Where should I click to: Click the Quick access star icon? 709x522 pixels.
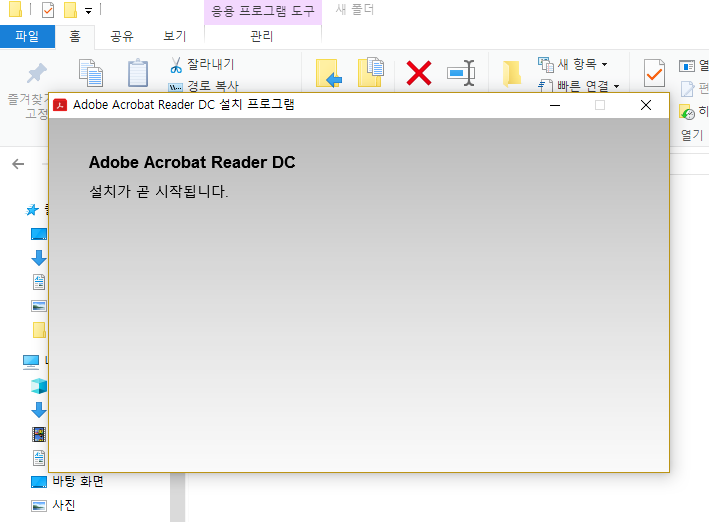click(32, 210)
